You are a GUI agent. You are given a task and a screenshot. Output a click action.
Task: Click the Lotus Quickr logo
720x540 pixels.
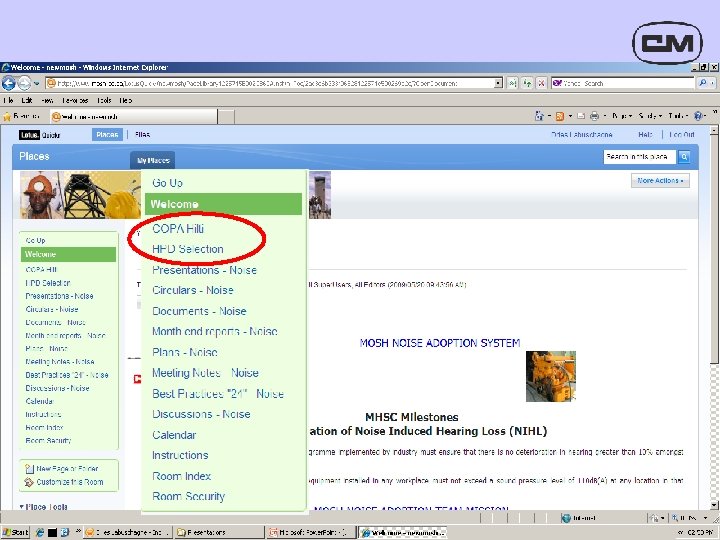pyautogui.click(x=39, y=135)
